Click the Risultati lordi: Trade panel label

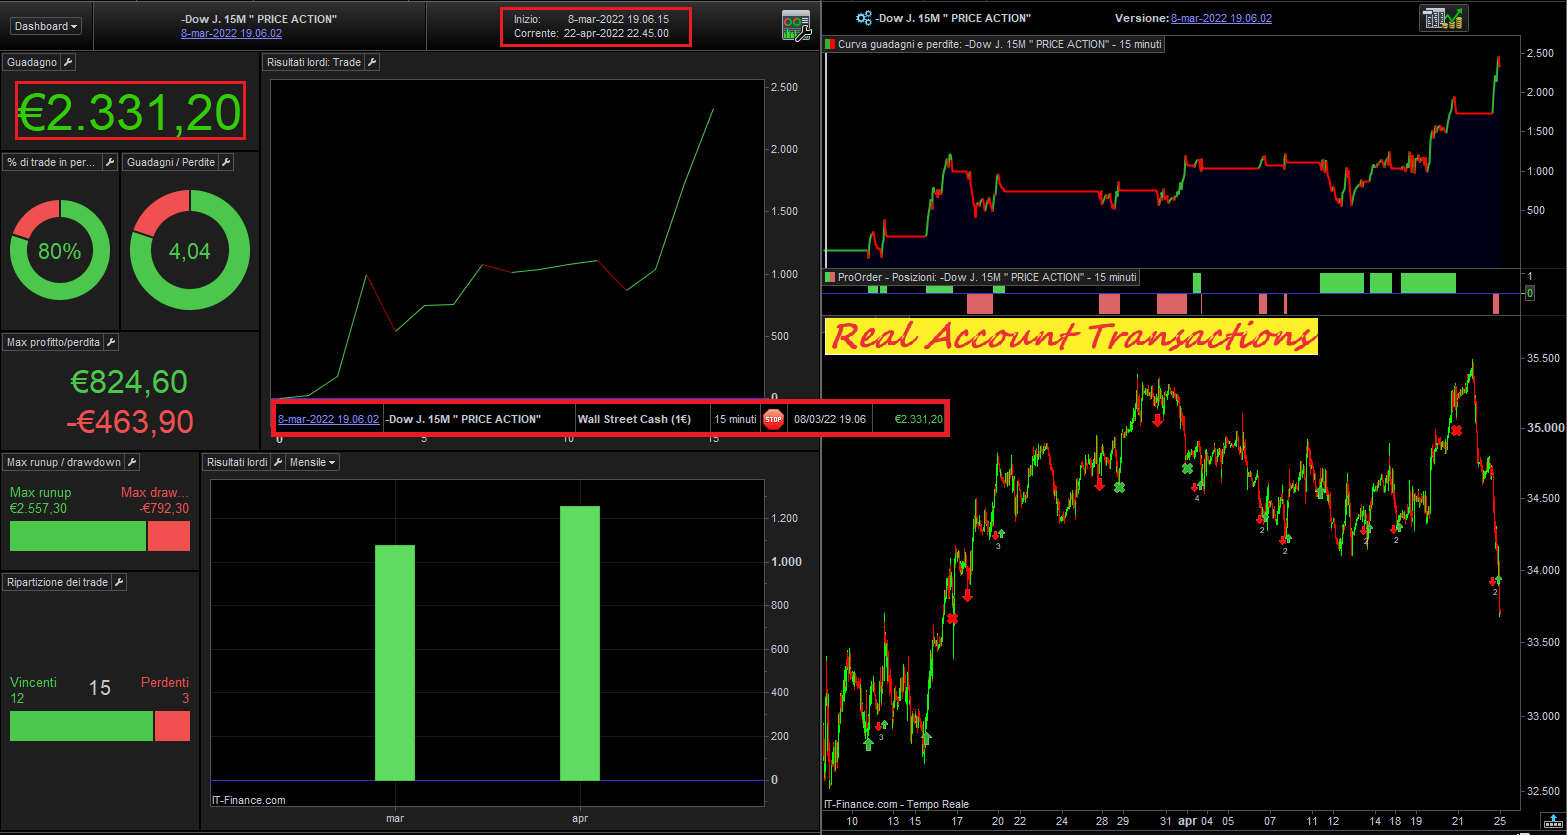click(x=314, y=62)
